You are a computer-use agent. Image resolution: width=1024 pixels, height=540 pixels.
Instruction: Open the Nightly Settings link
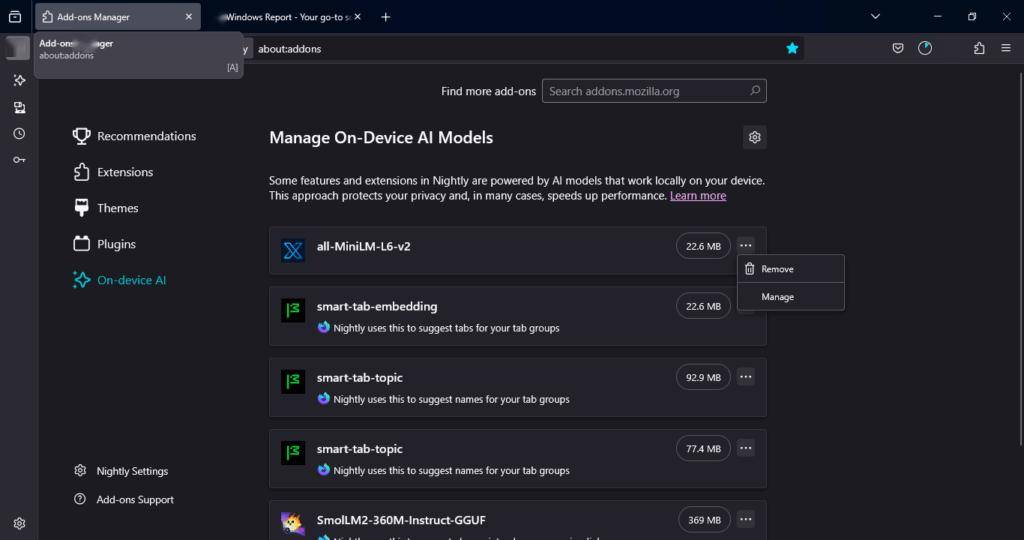coord(121,471)
